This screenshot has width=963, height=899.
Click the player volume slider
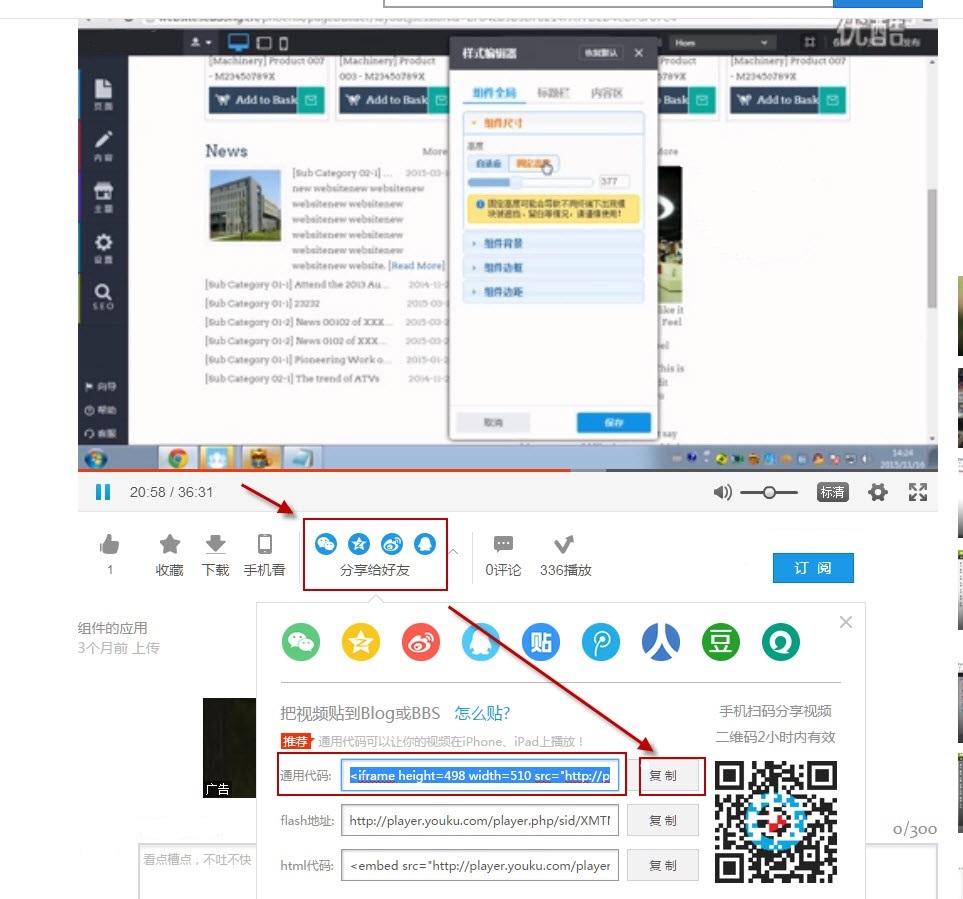(768, 492)
